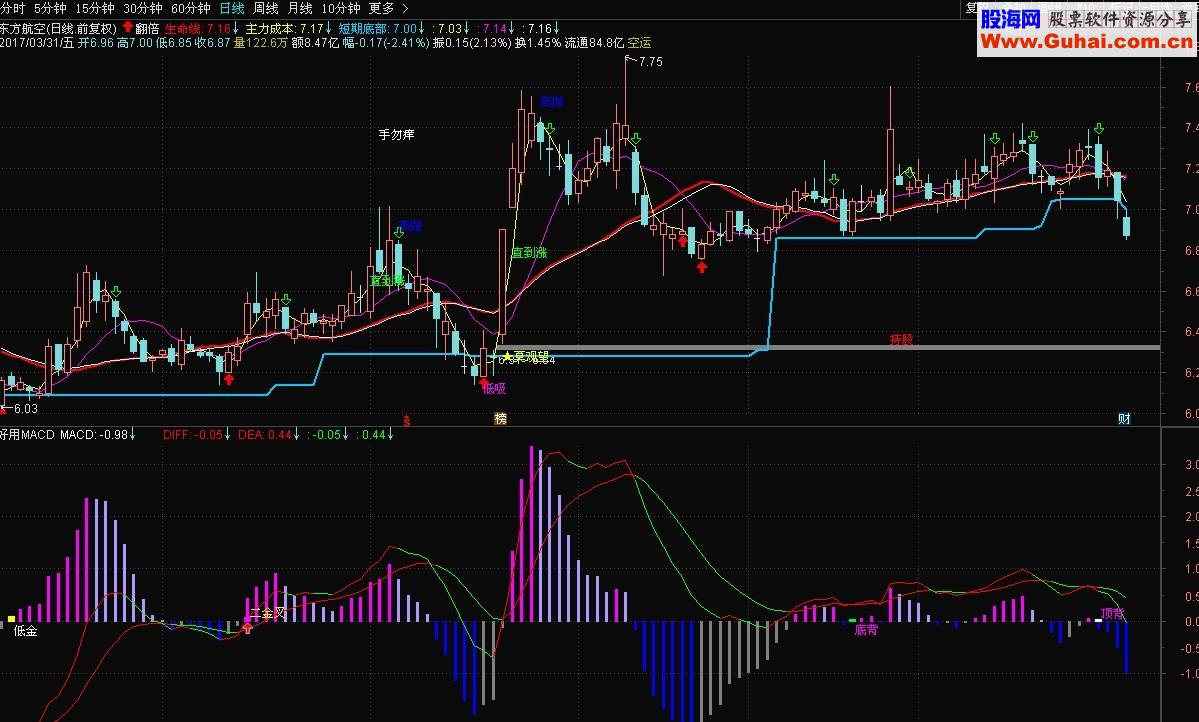Select the 60分钟 timeframe tab
The height and width of the screenshot is (722, 1199).
click(190, 8)
